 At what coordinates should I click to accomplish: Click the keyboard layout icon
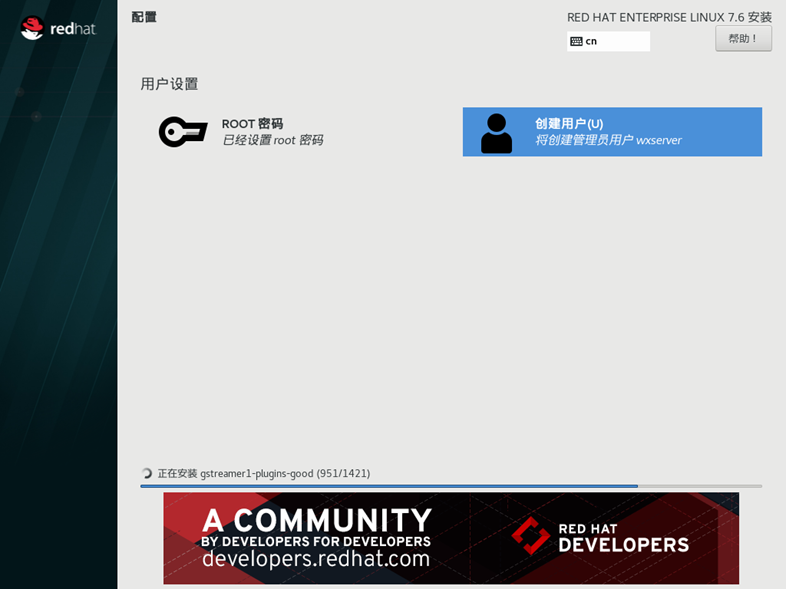(576, 41)
